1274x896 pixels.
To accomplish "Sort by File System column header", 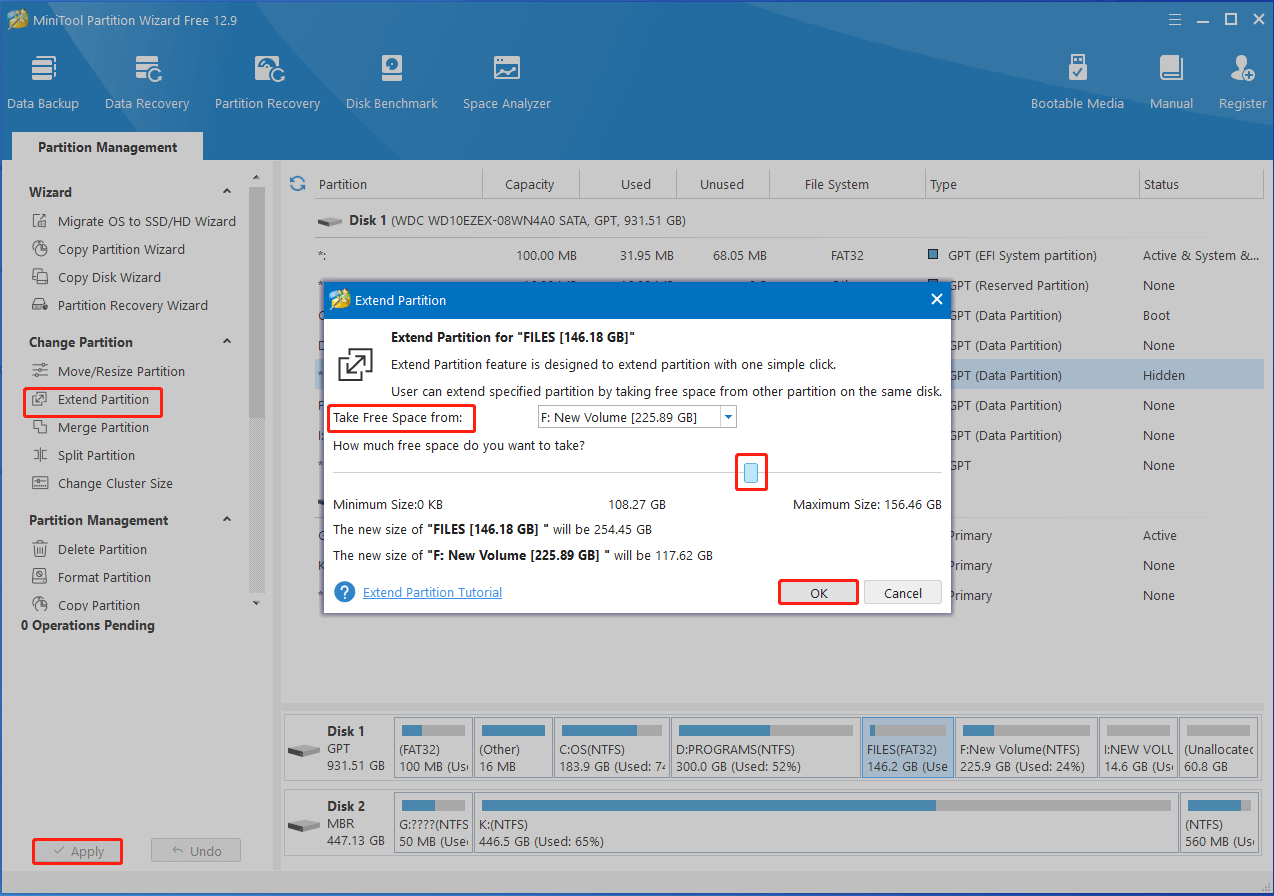I will pos(837,184).
